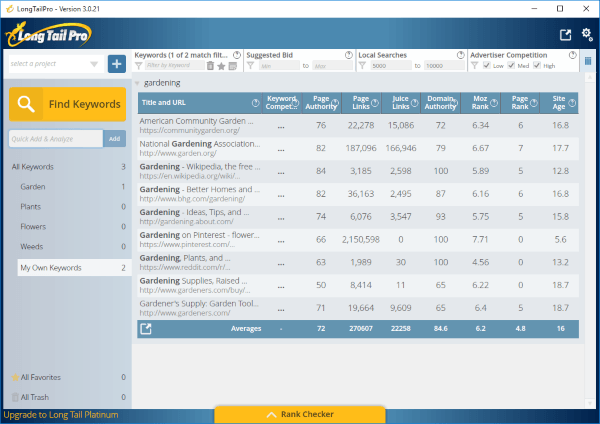Click the Moz Rank info icon
Viewport: 600px width, 424px height.
pos(494,103)
